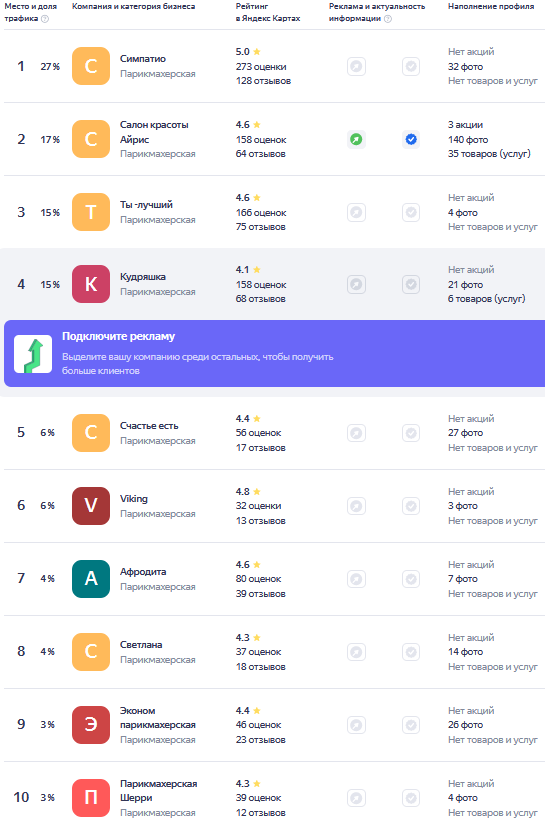Select the dark red V avatar of Viking
Viewport: 545px width, 825px height.
click(x=91, y=506)
